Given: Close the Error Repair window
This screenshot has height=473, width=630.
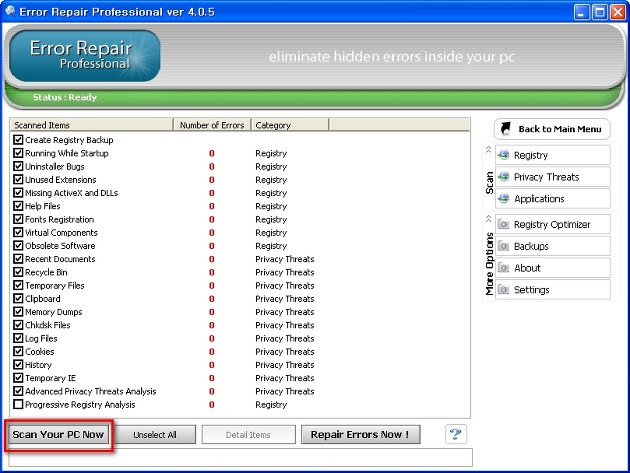Looking at the screenshot, I should pyautogui.click(x=618, y=12).
